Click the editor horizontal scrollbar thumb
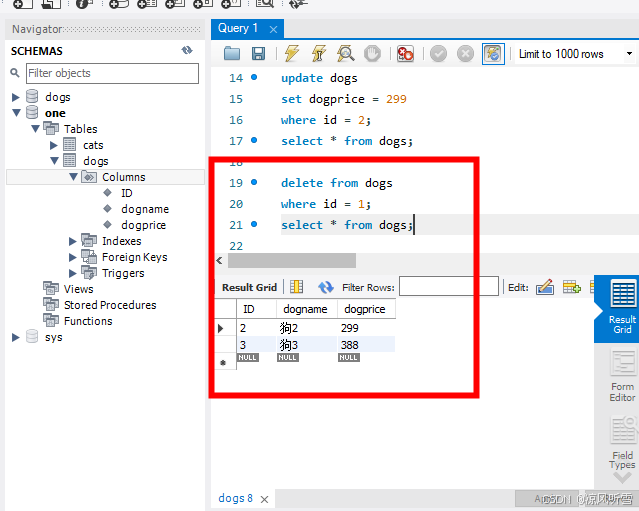The image size is (639, 511). coord(292,260)
